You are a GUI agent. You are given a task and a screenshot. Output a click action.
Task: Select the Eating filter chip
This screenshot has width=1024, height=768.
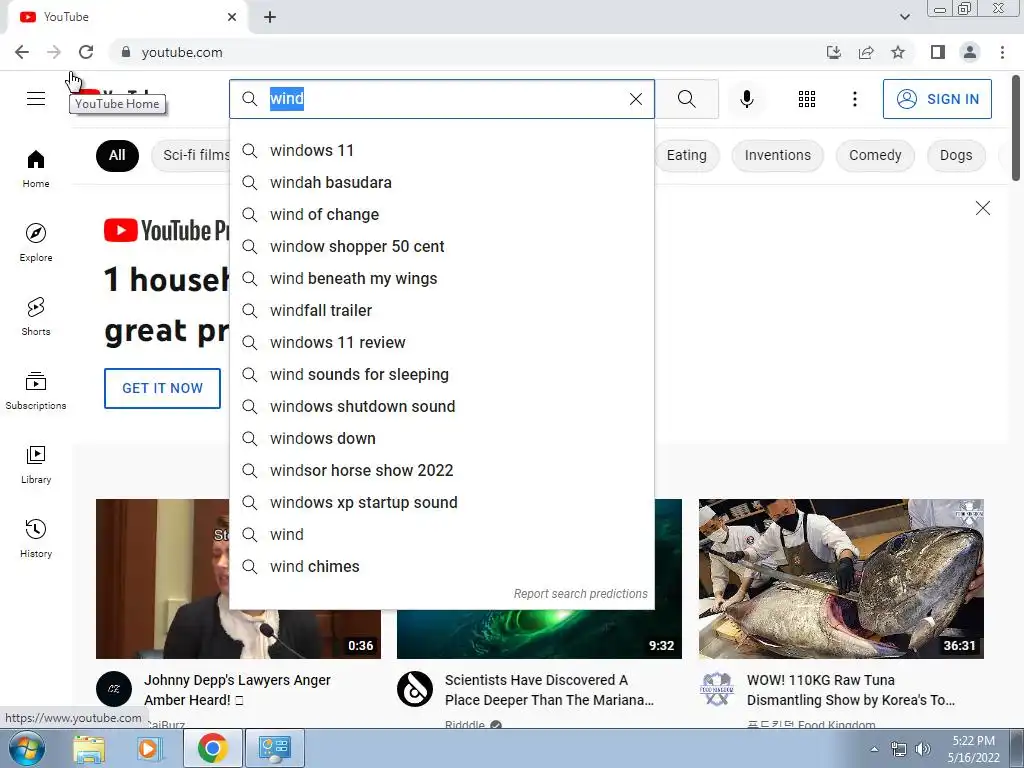[x=686, y=155]
